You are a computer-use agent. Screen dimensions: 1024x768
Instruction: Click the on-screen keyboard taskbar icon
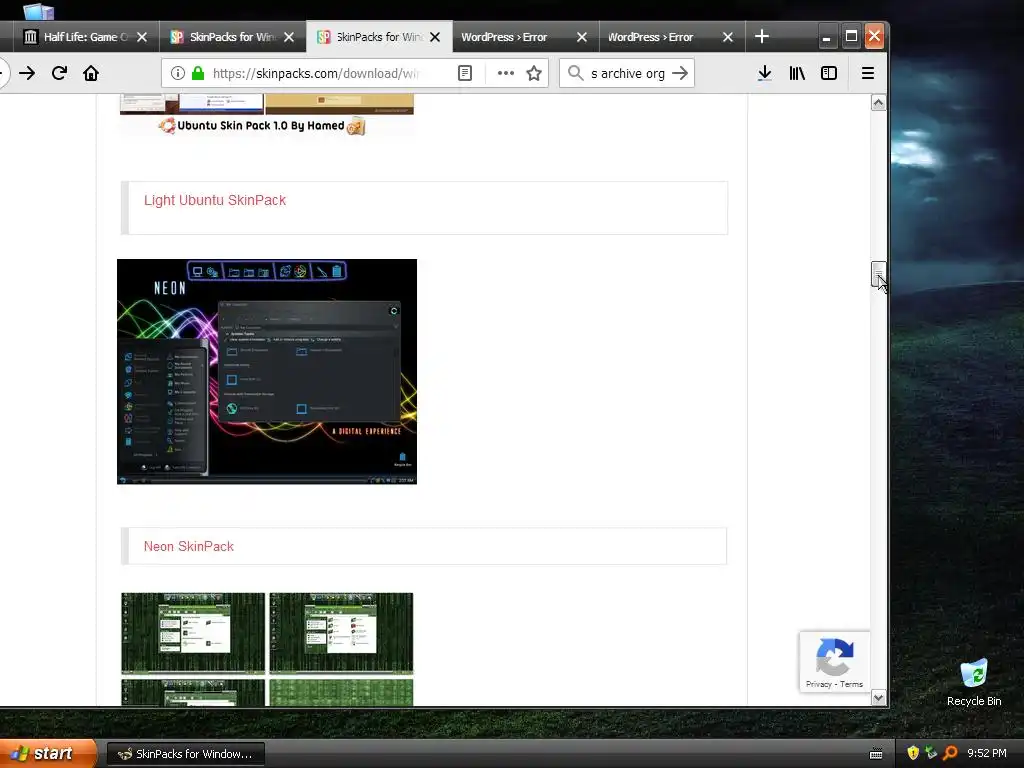tap(876, 754)
